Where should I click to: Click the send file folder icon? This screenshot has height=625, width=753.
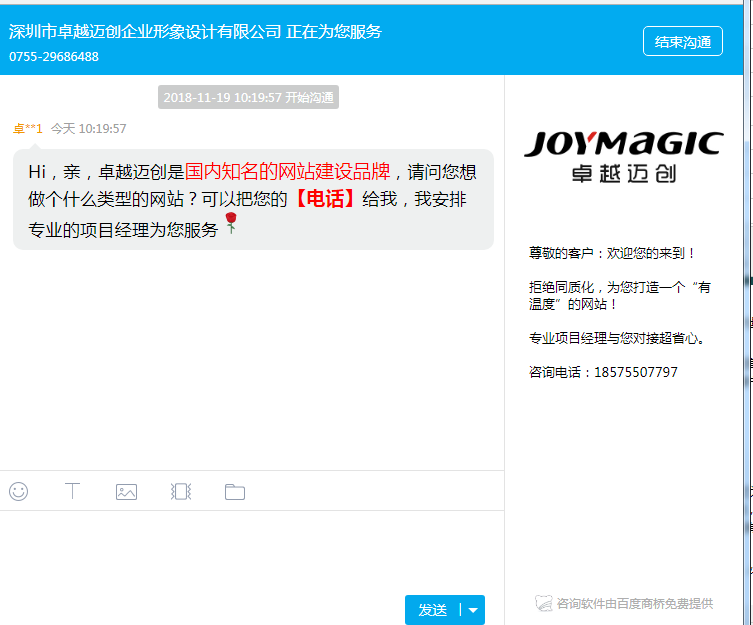coord(234,491)
